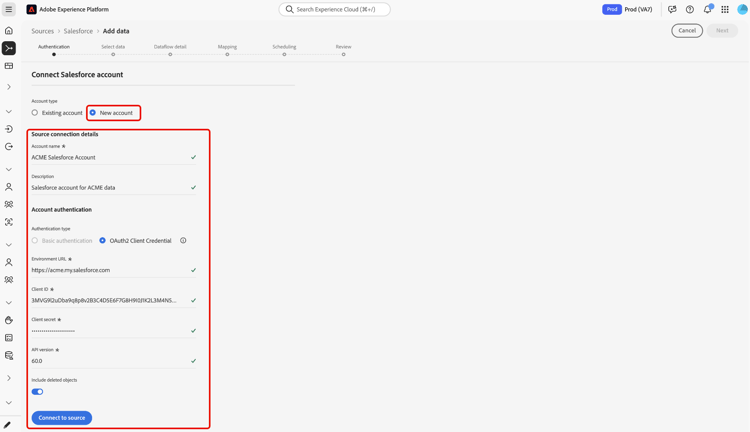Select the Basic authentication radio option
The width and height of the screenshot is (750, 432).
pos(34,241)
